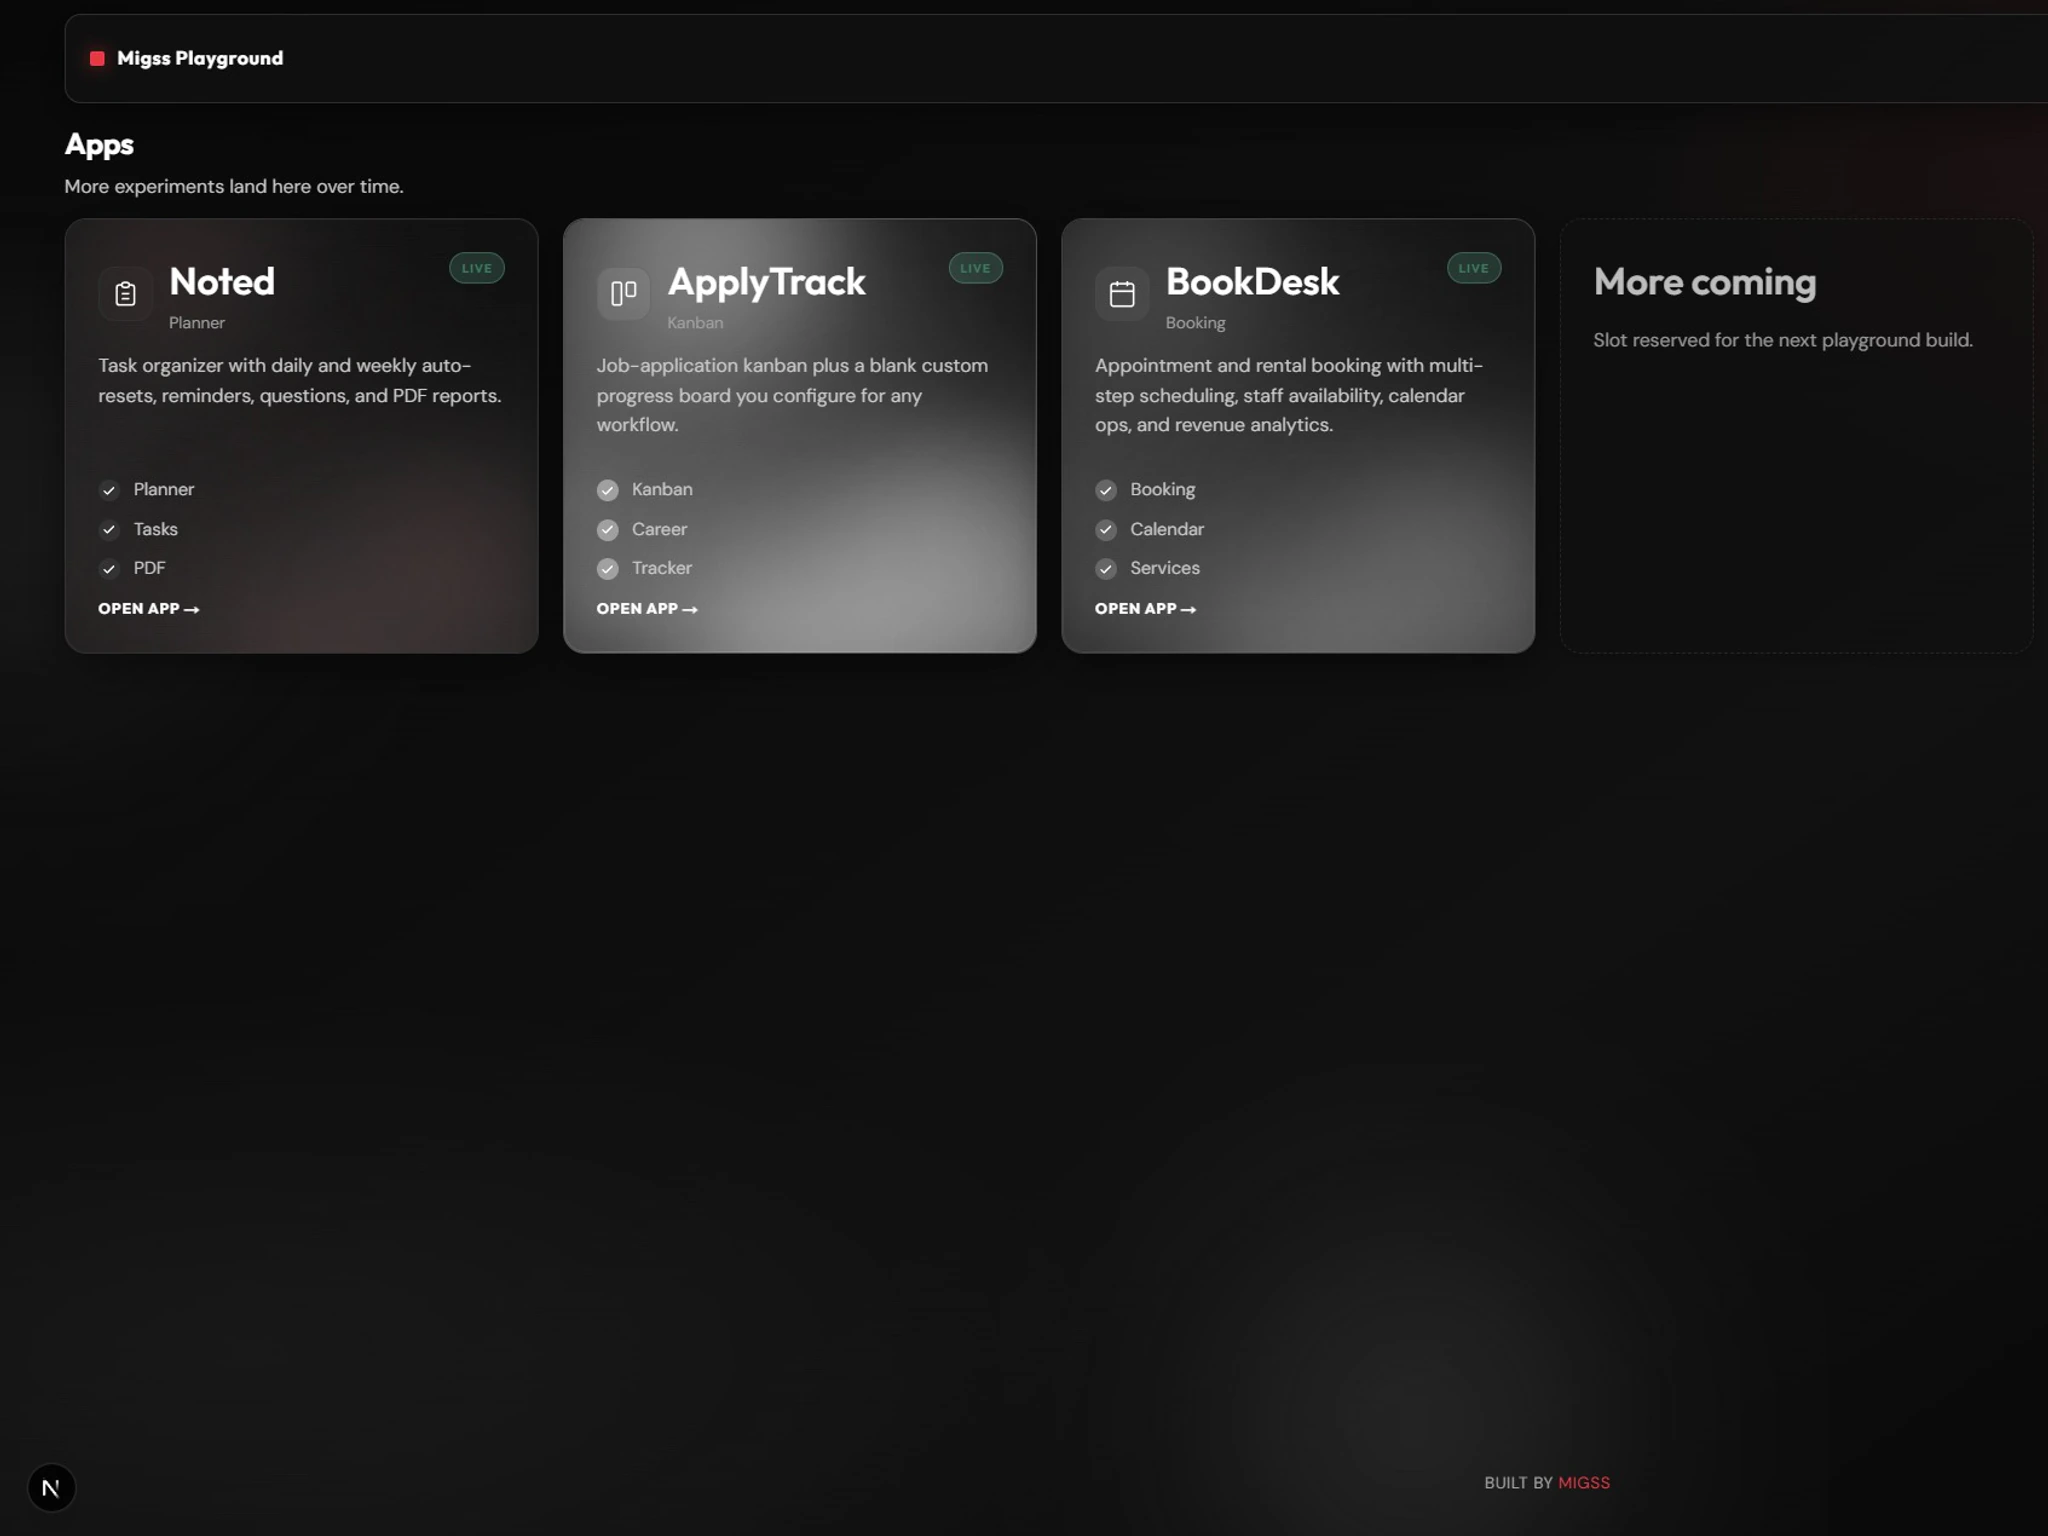Select the BookDesk card title
The height and width of the screenshot is (1536, 2048).
[1252, 282]
